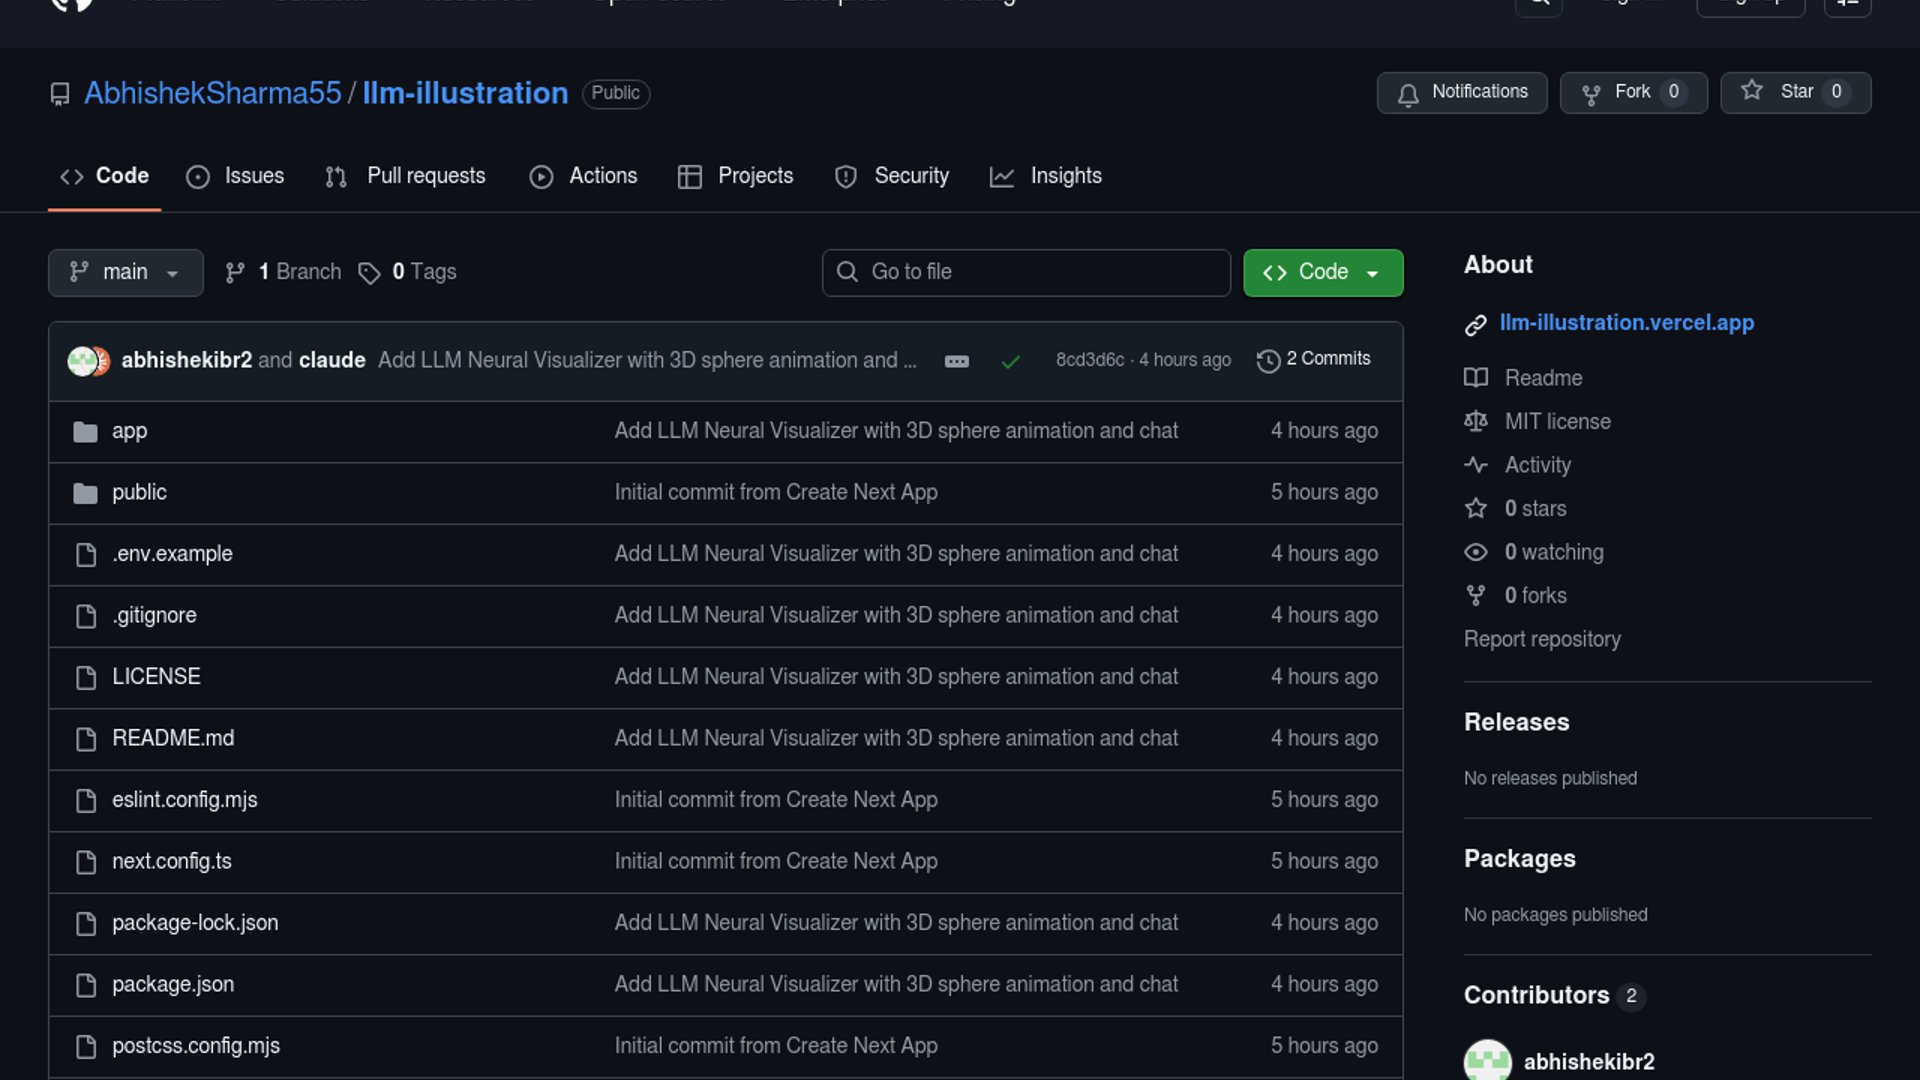Open the Activity pulse link
Image resolution: width=1920 pixels, height=1080 pixels.
1537,465
